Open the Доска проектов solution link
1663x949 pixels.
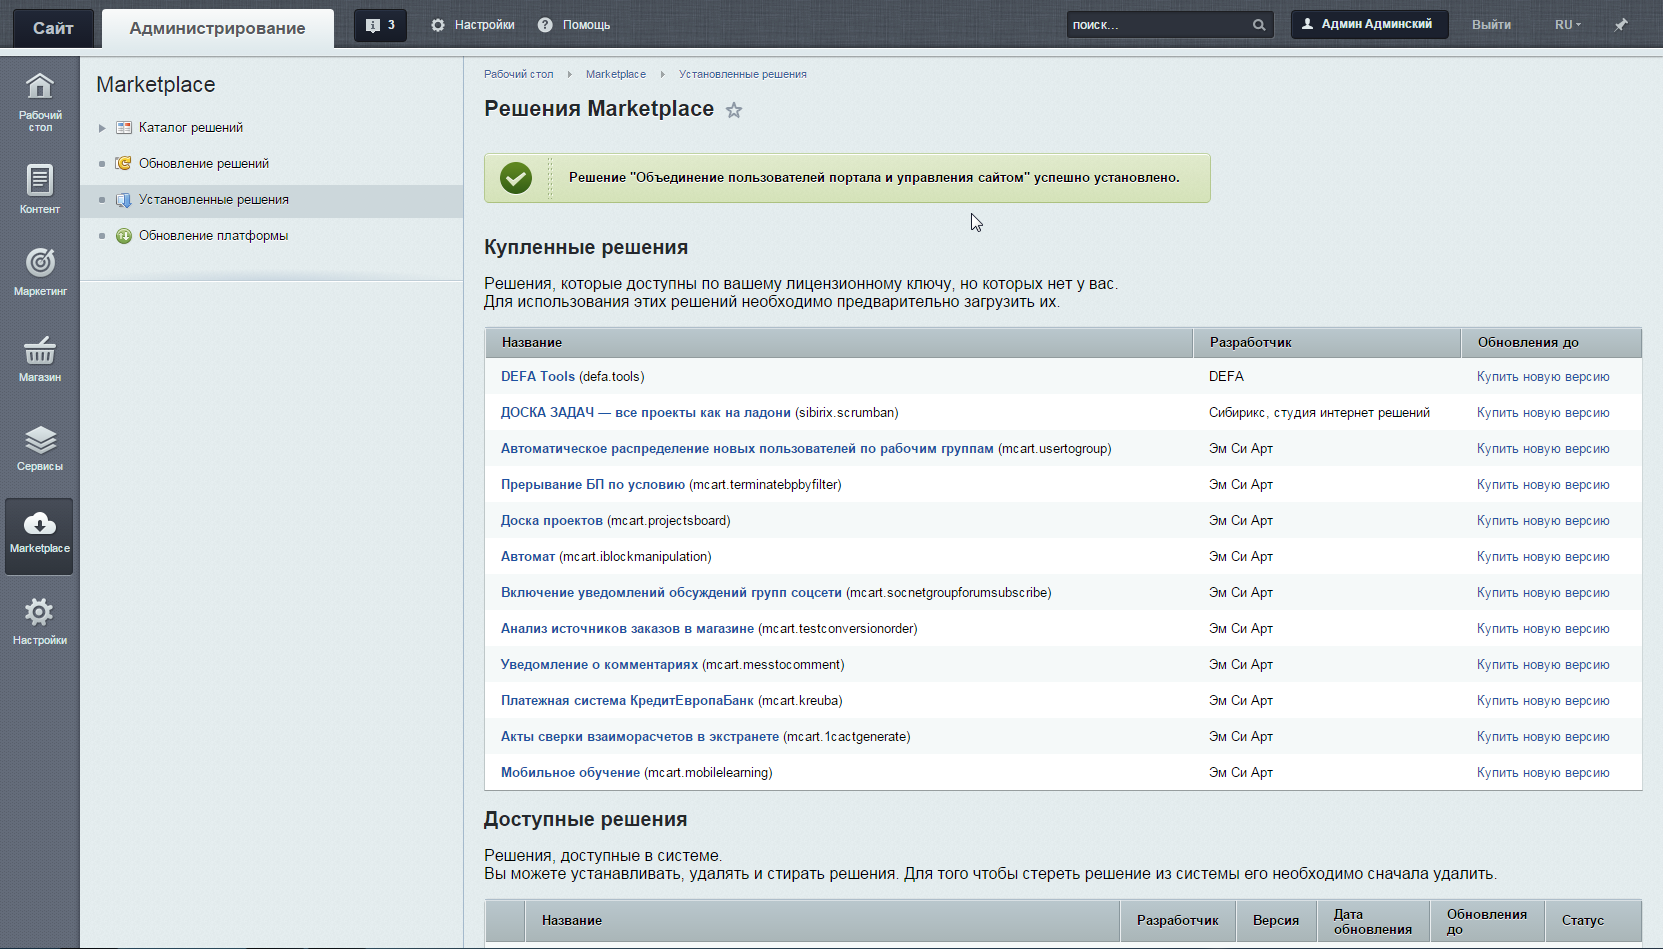(552, 521)
